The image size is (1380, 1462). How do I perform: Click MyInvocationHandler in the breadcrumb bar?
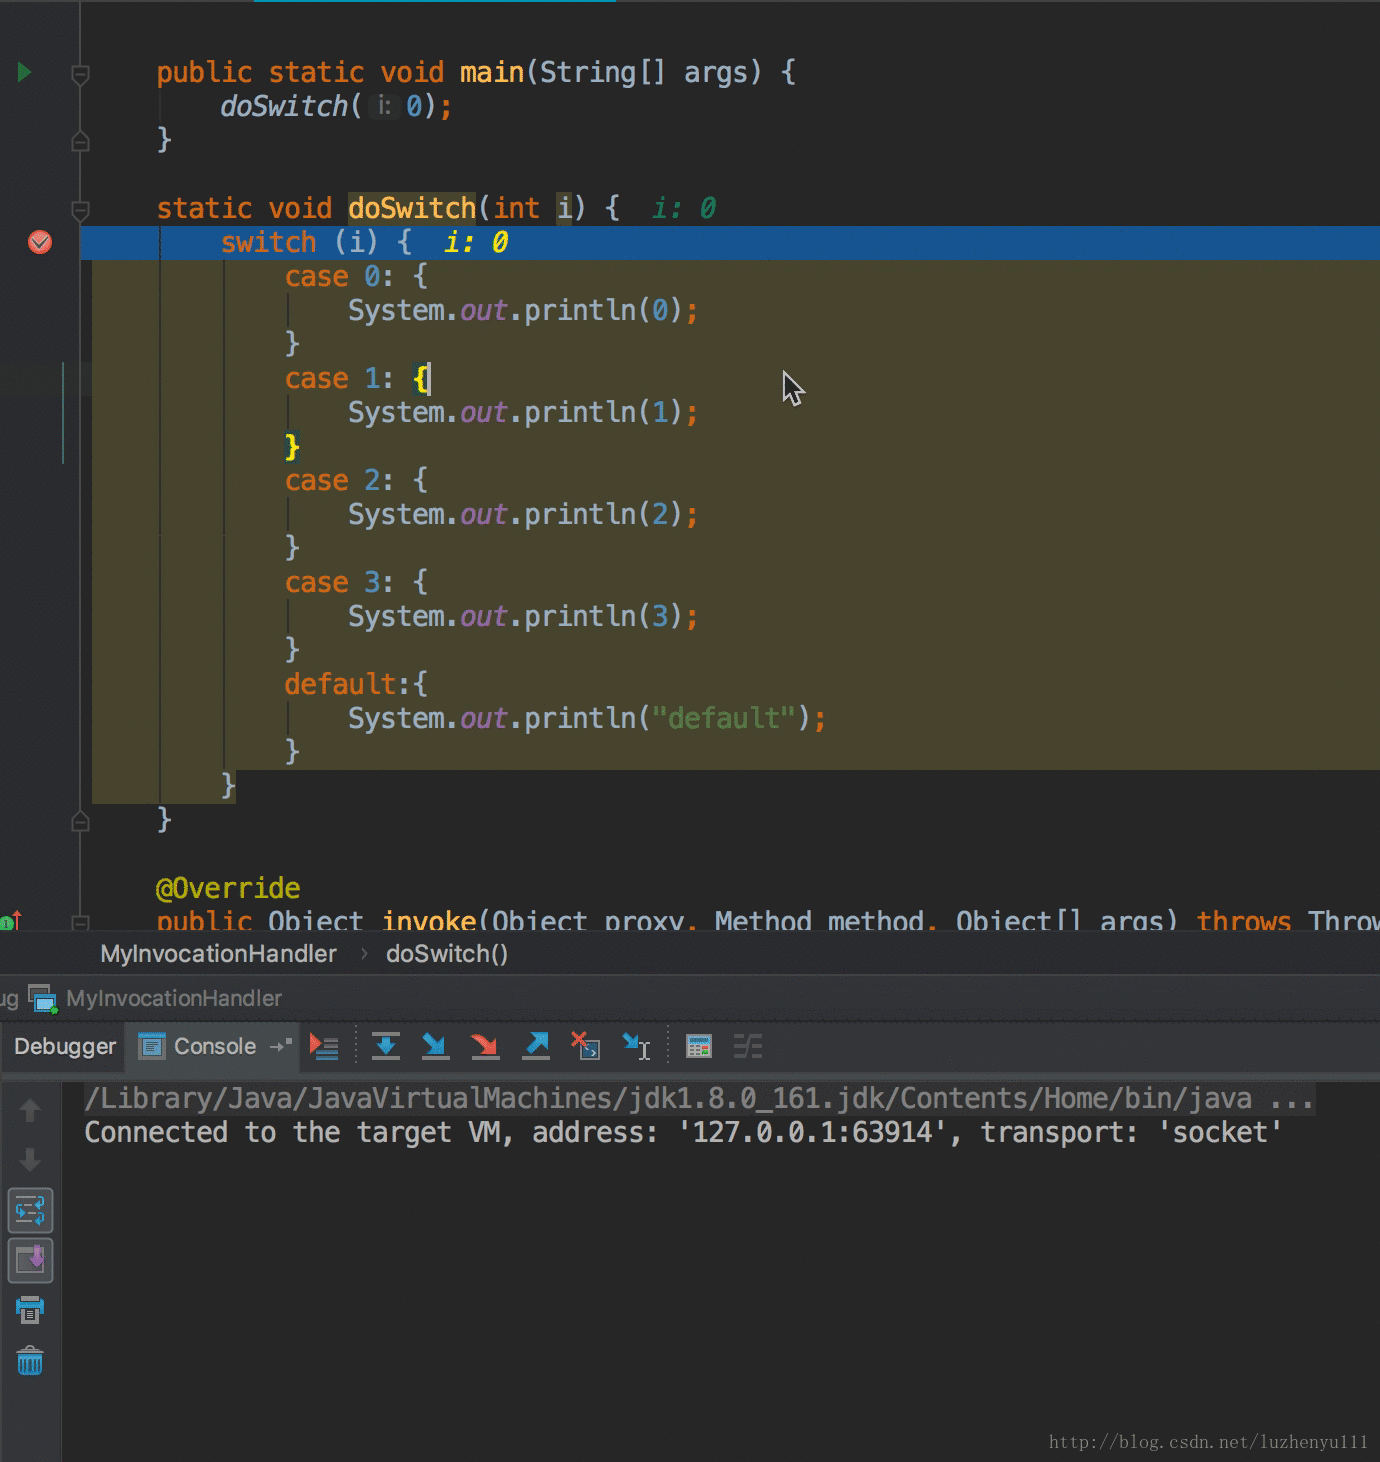[x=218, y=954]
